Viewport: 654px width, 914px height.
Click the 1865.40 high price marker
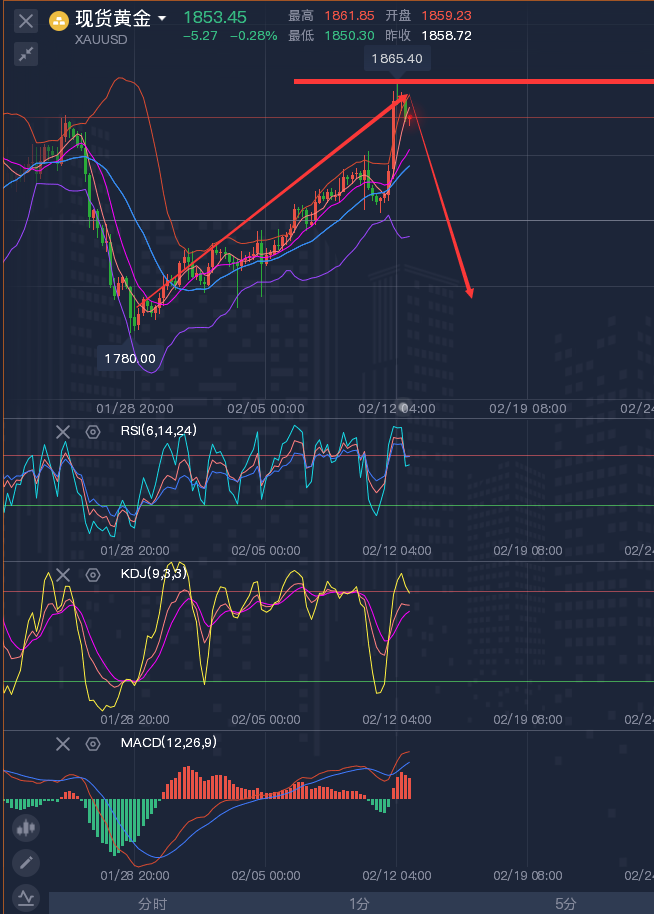(x=397, y=60)
